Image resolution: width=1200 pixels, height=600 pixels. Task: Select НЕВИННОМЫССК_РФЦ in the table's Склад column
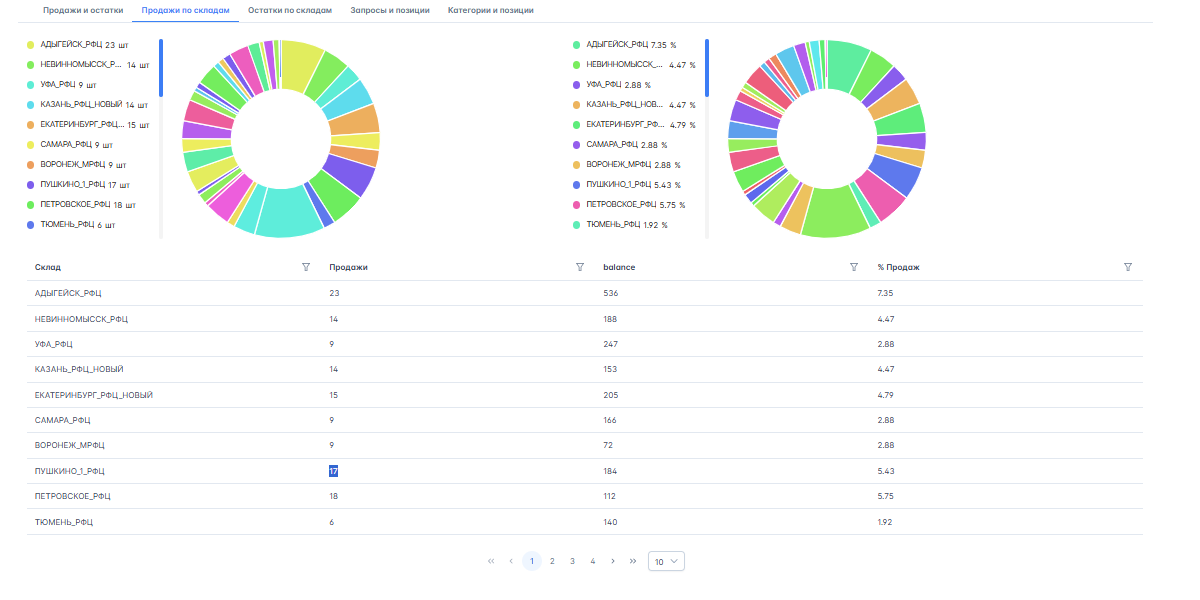coord(81,319)
